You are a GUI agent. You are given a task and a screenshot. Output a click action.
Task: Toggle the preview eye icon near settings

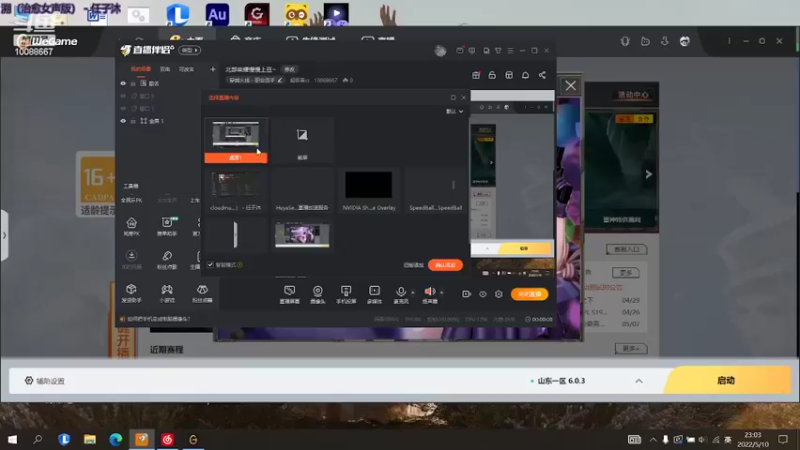pyautogui.click(x=483, y=294)
